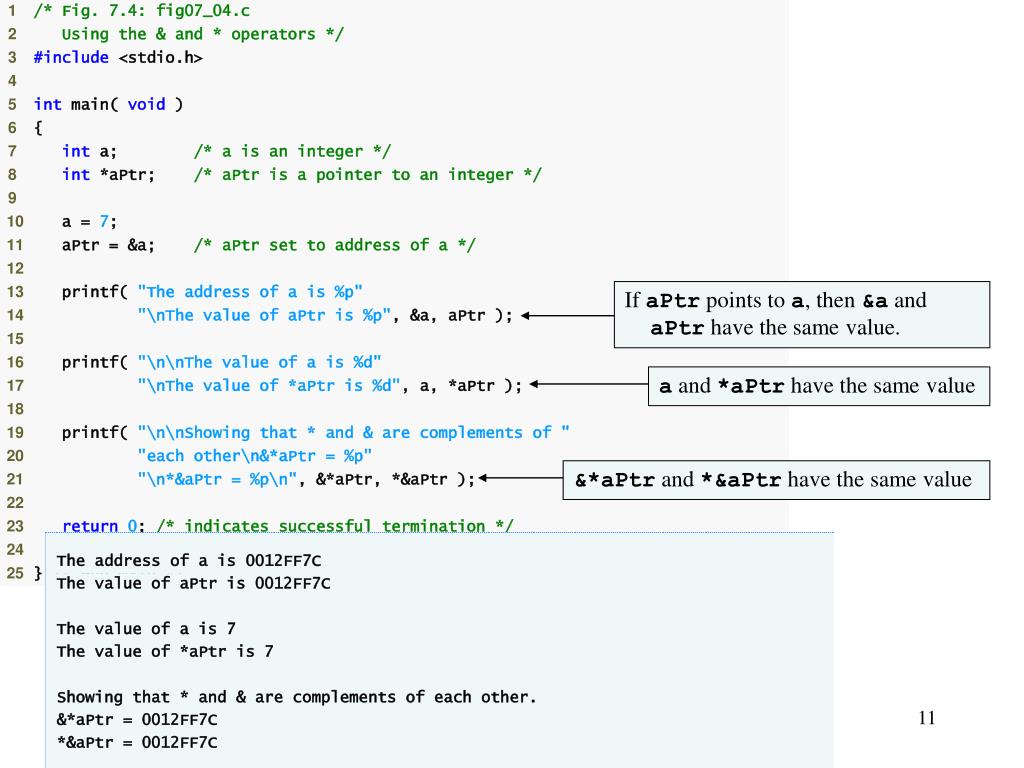The height and width of the screenshot is (768, 1024).
Task: Click the string "each other\n&*aPtr = %p"
Action: (x=255, y=456)
